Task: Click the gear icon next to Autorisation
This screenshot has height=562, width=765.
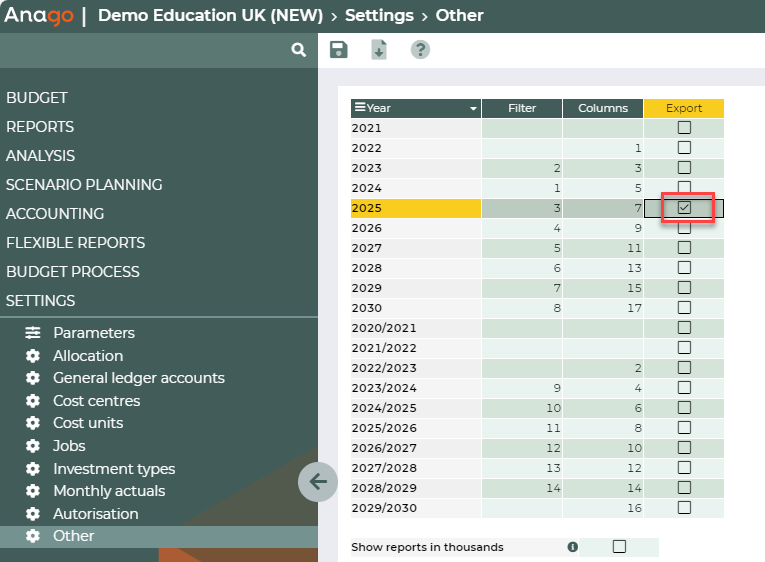Action: pyautogui.click(x=33, y=514)
